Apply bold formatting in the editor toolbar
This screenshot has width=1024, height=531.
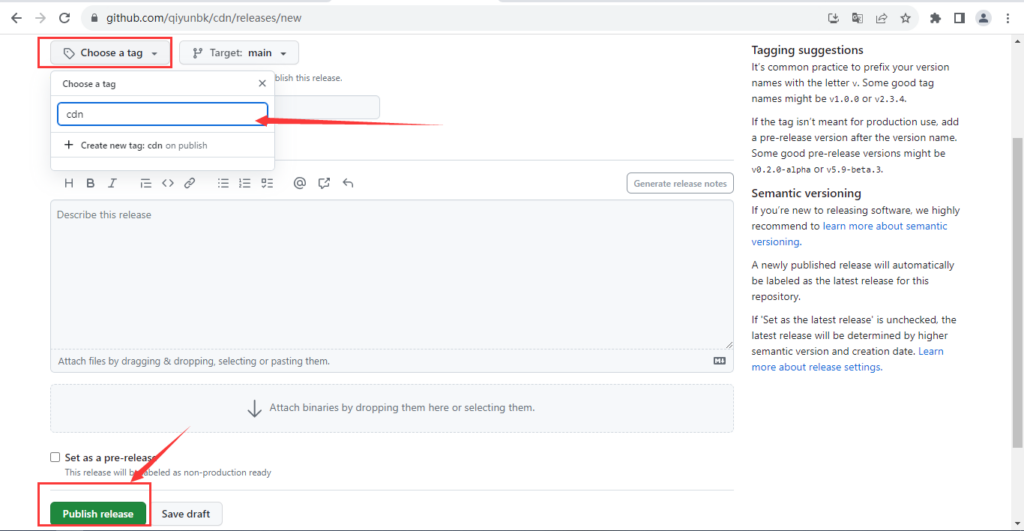coord(91,184)
